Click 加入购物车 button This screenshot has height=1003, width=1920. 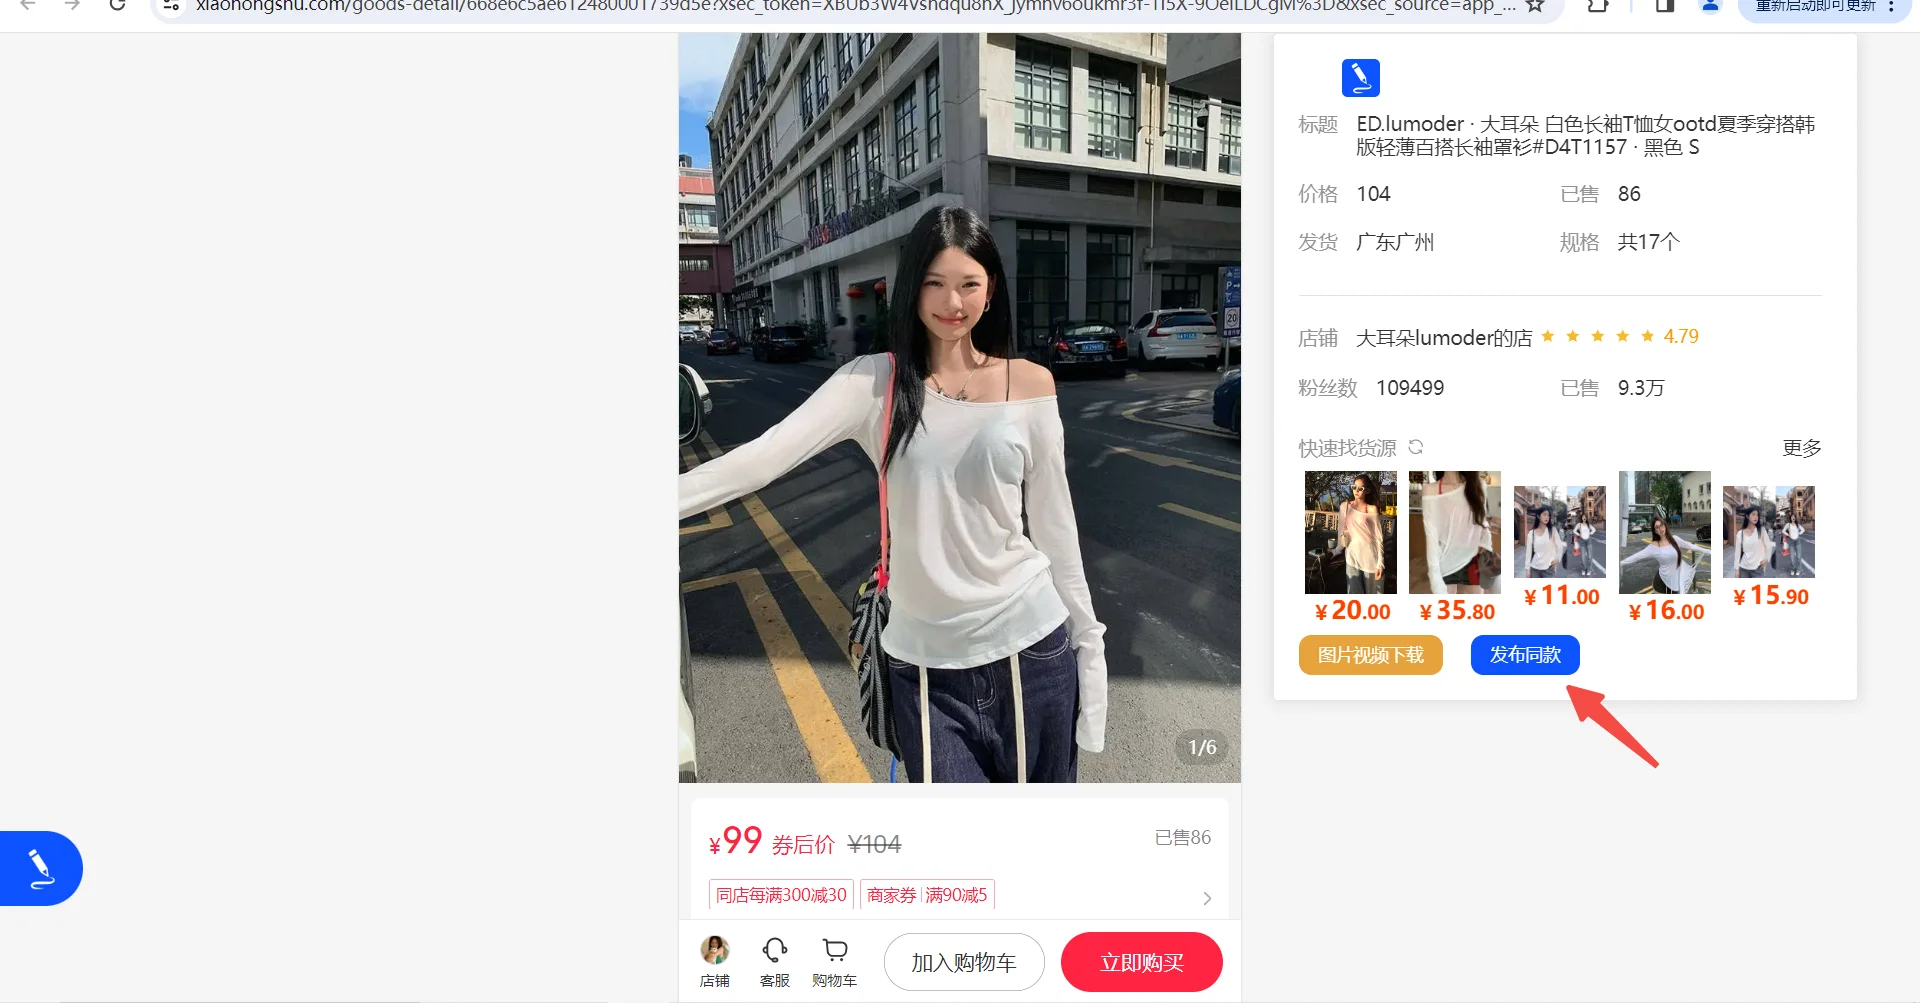[963, 961]
